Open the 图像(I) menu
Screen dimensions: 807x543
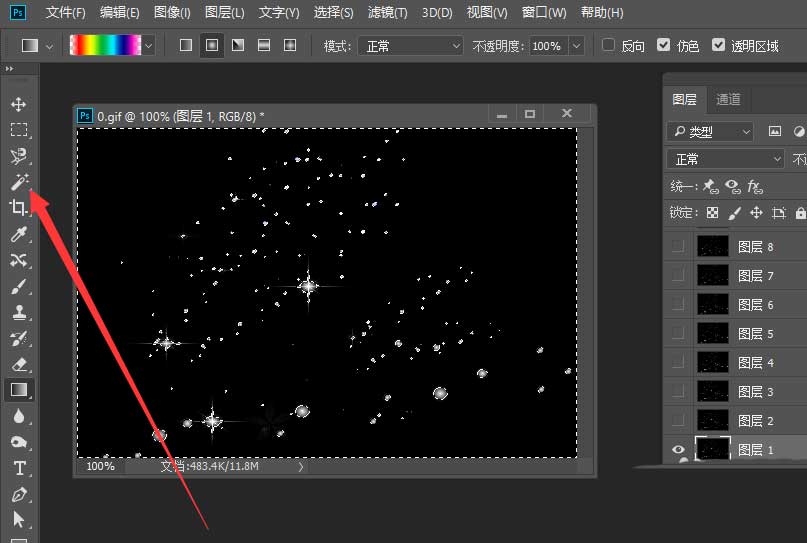[x=172, y=12]
